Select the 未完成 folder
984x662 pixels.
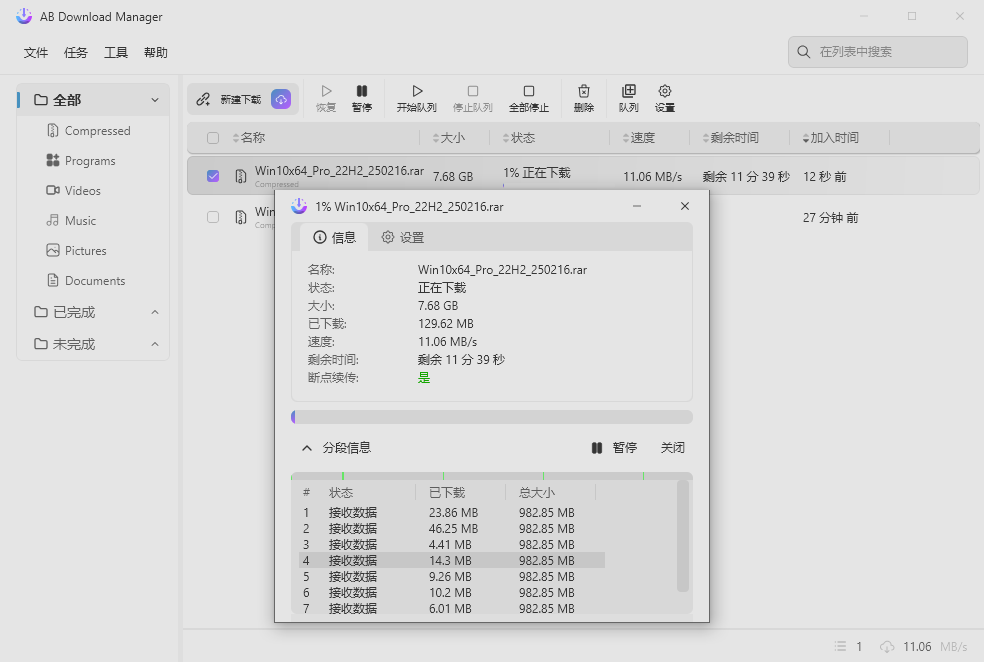93,344
